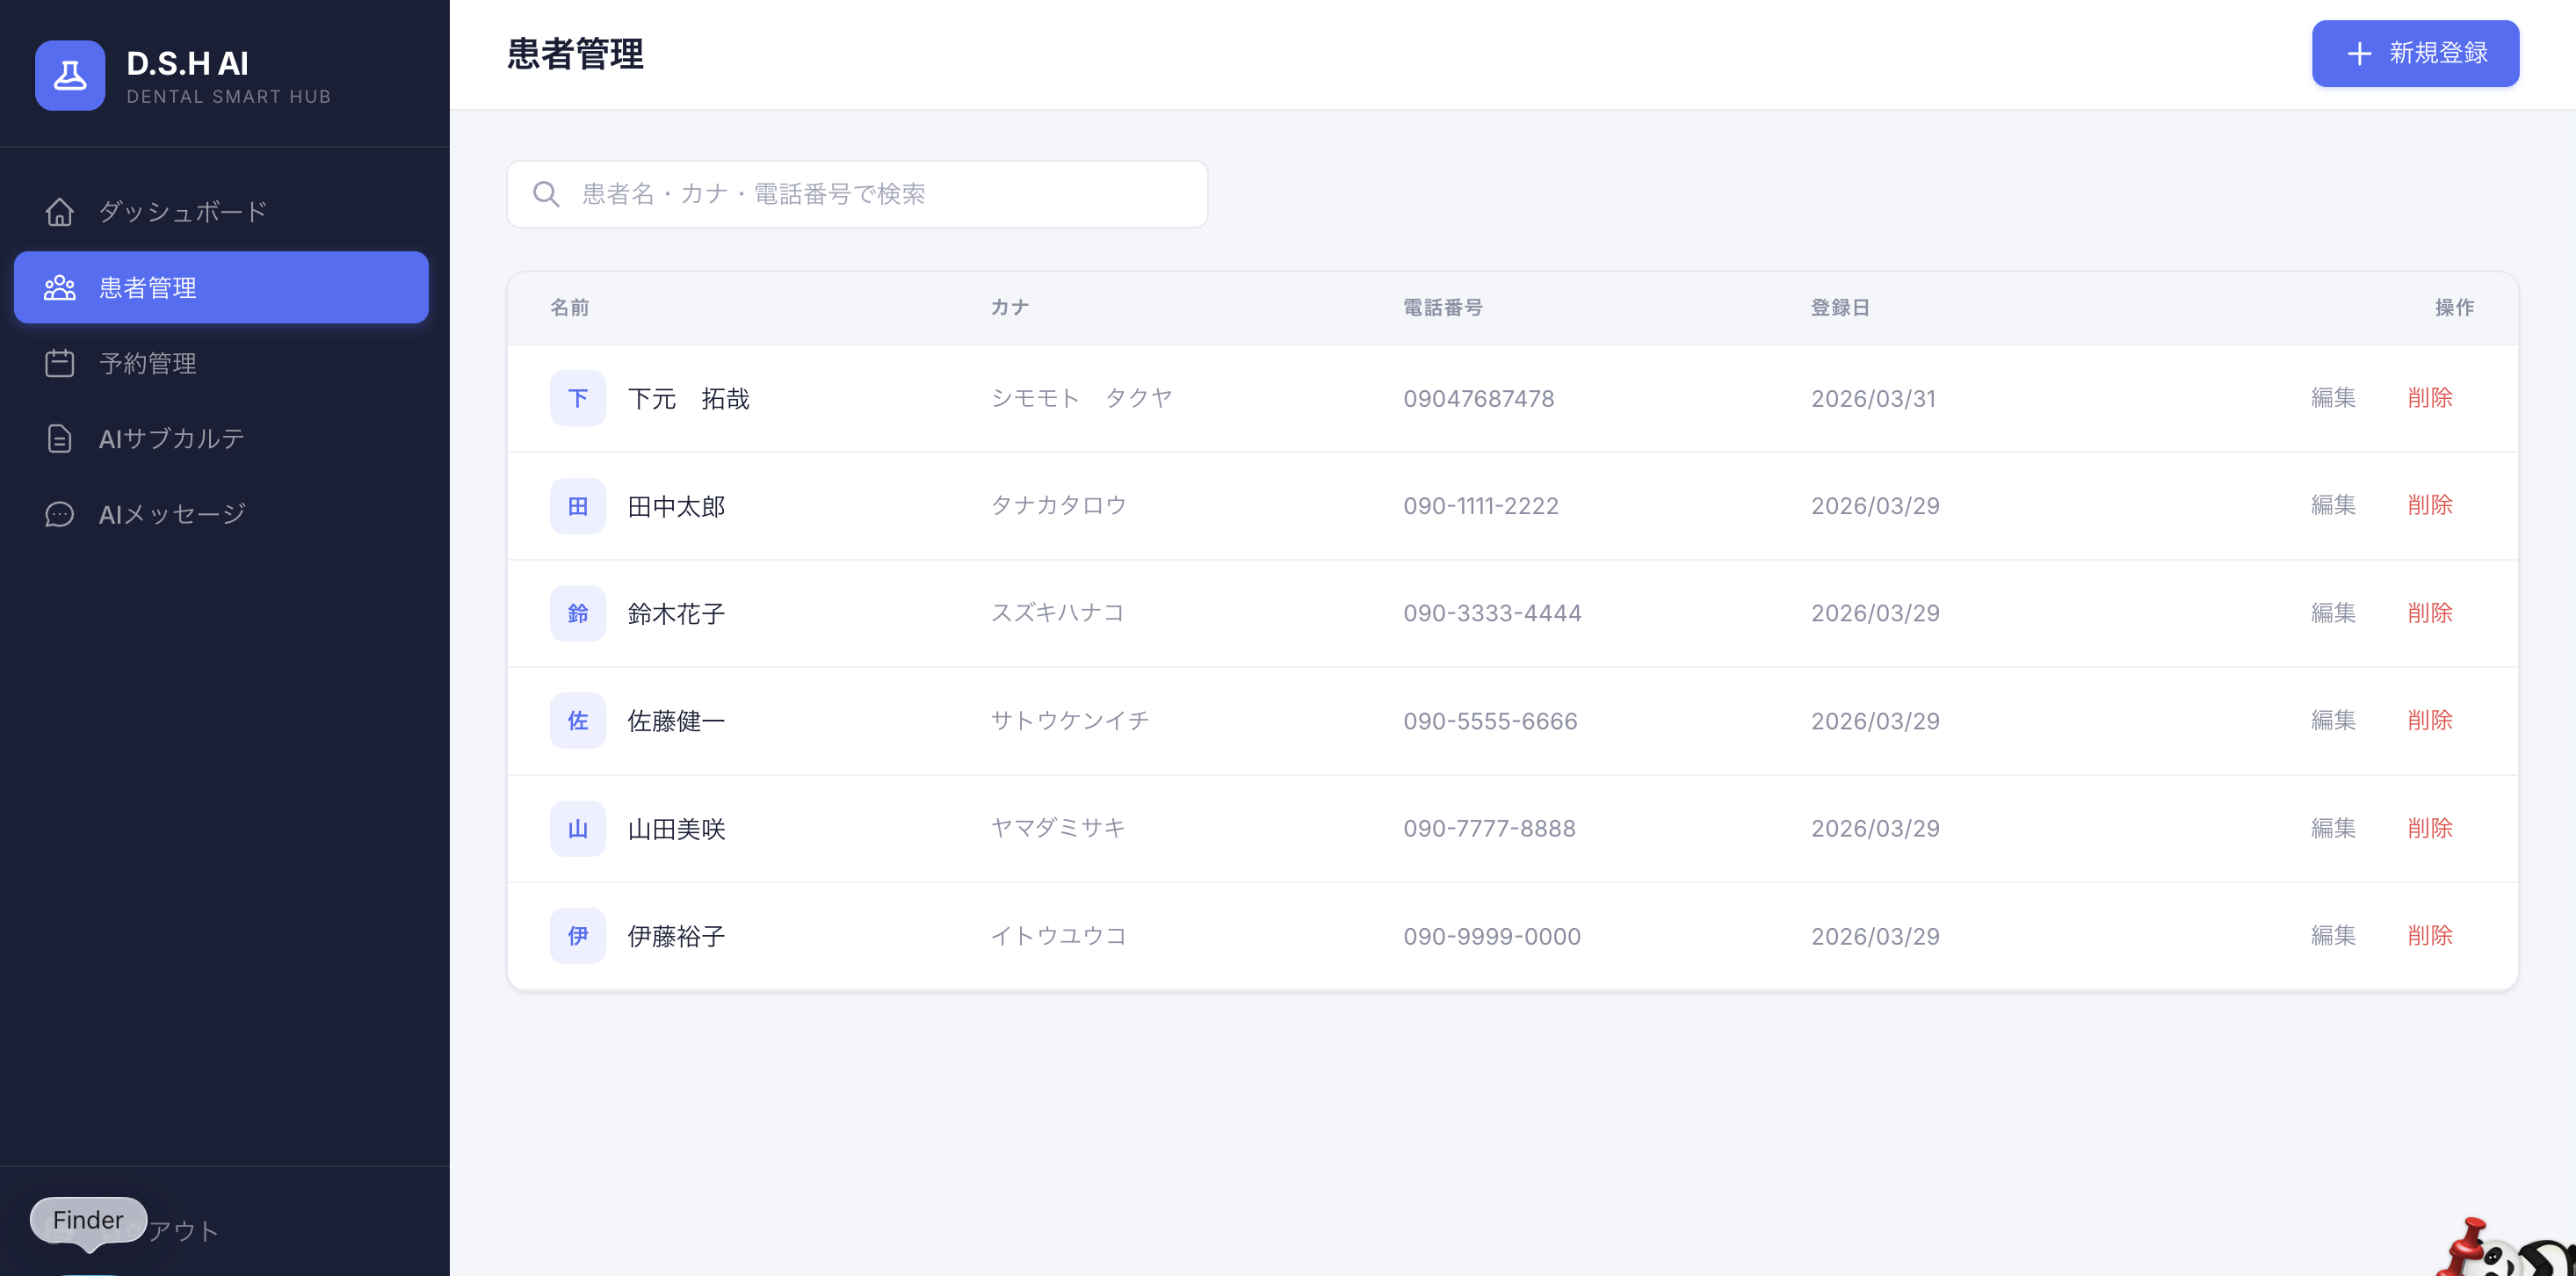Click kana シモト タクヤ
2576x1276 pixels.
pyautogui.click(x=1081, y=398)
